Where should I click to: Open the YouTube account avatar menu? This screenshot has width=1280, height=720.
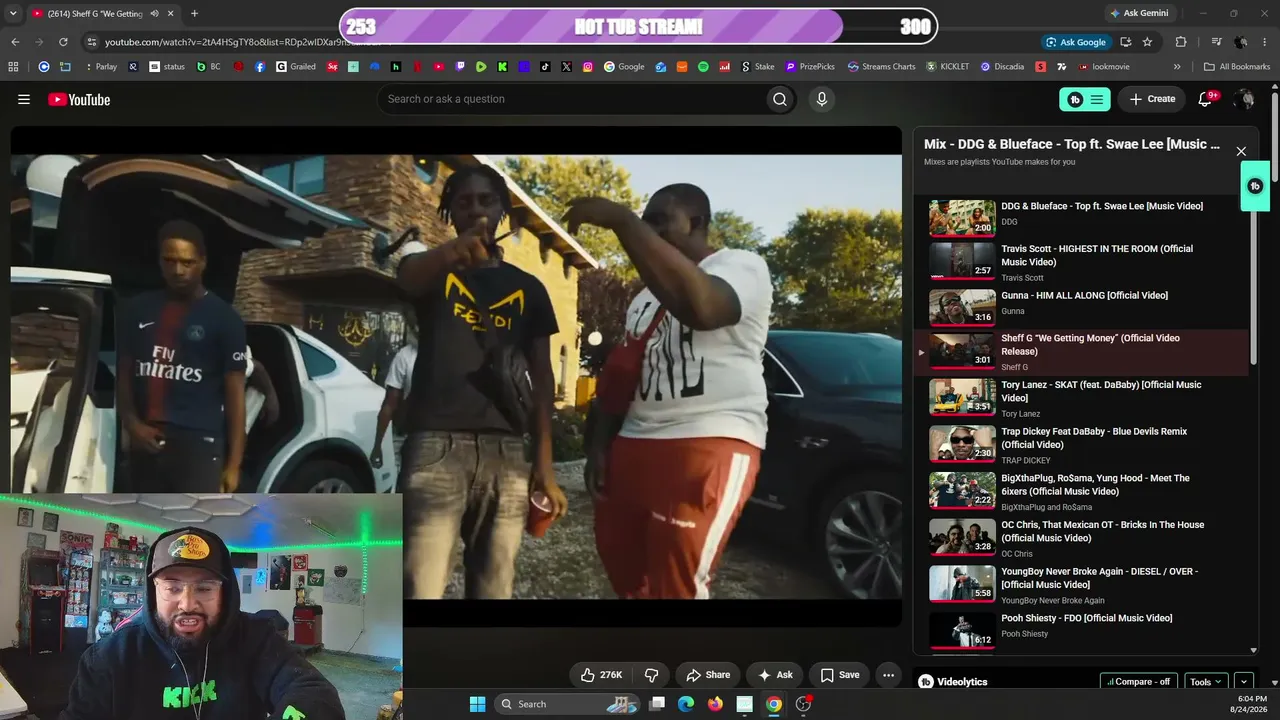pyautogui.click(x=1244, y=99)
